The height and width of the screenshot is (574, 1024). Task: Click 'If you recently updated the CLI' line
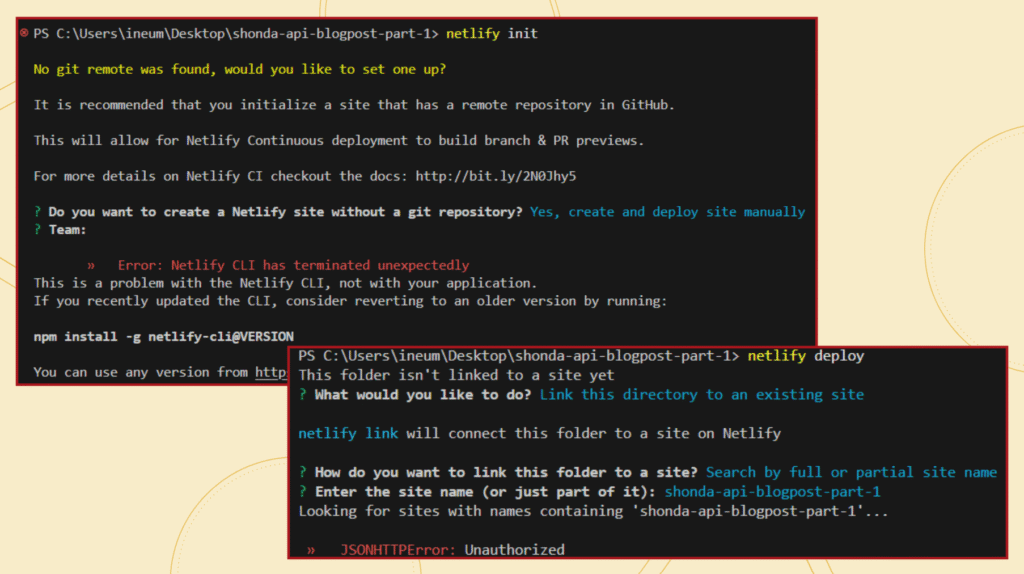[x=351, y=301]
